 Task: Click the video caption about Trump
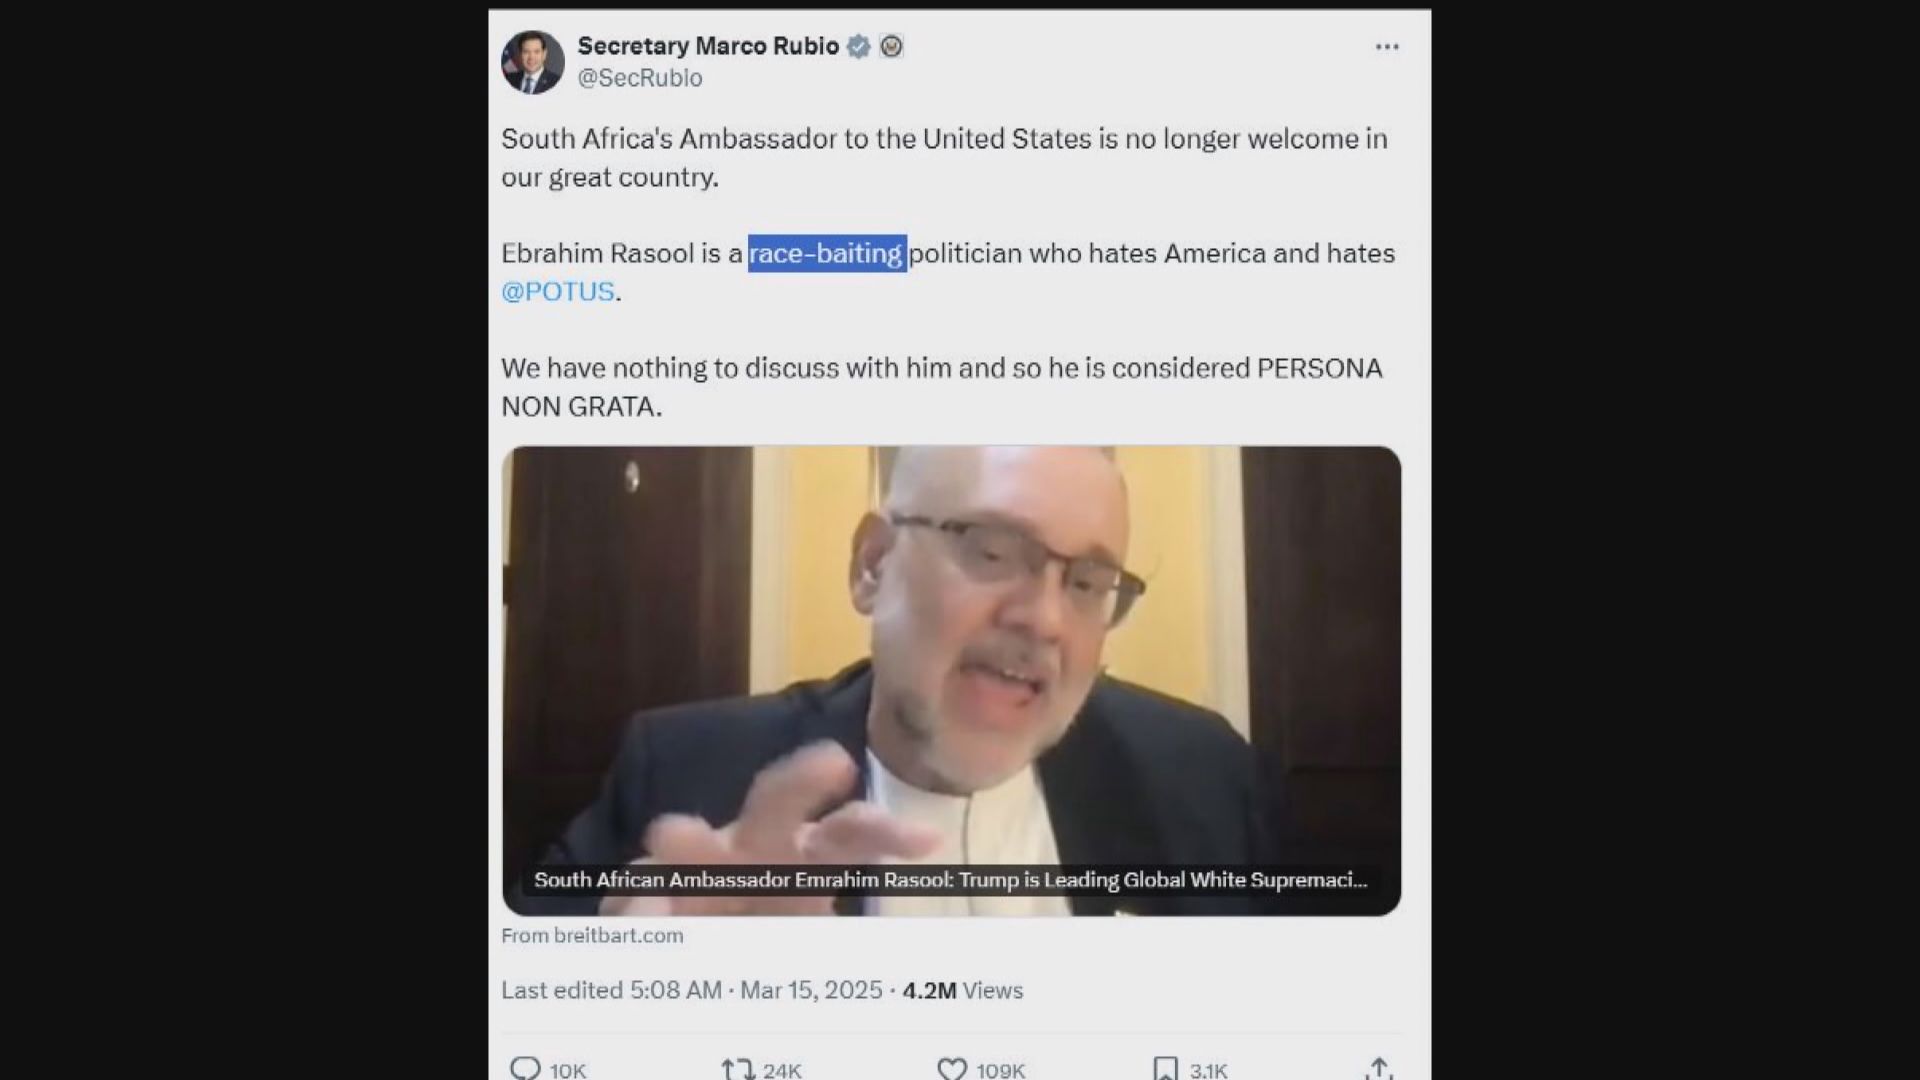950,880
